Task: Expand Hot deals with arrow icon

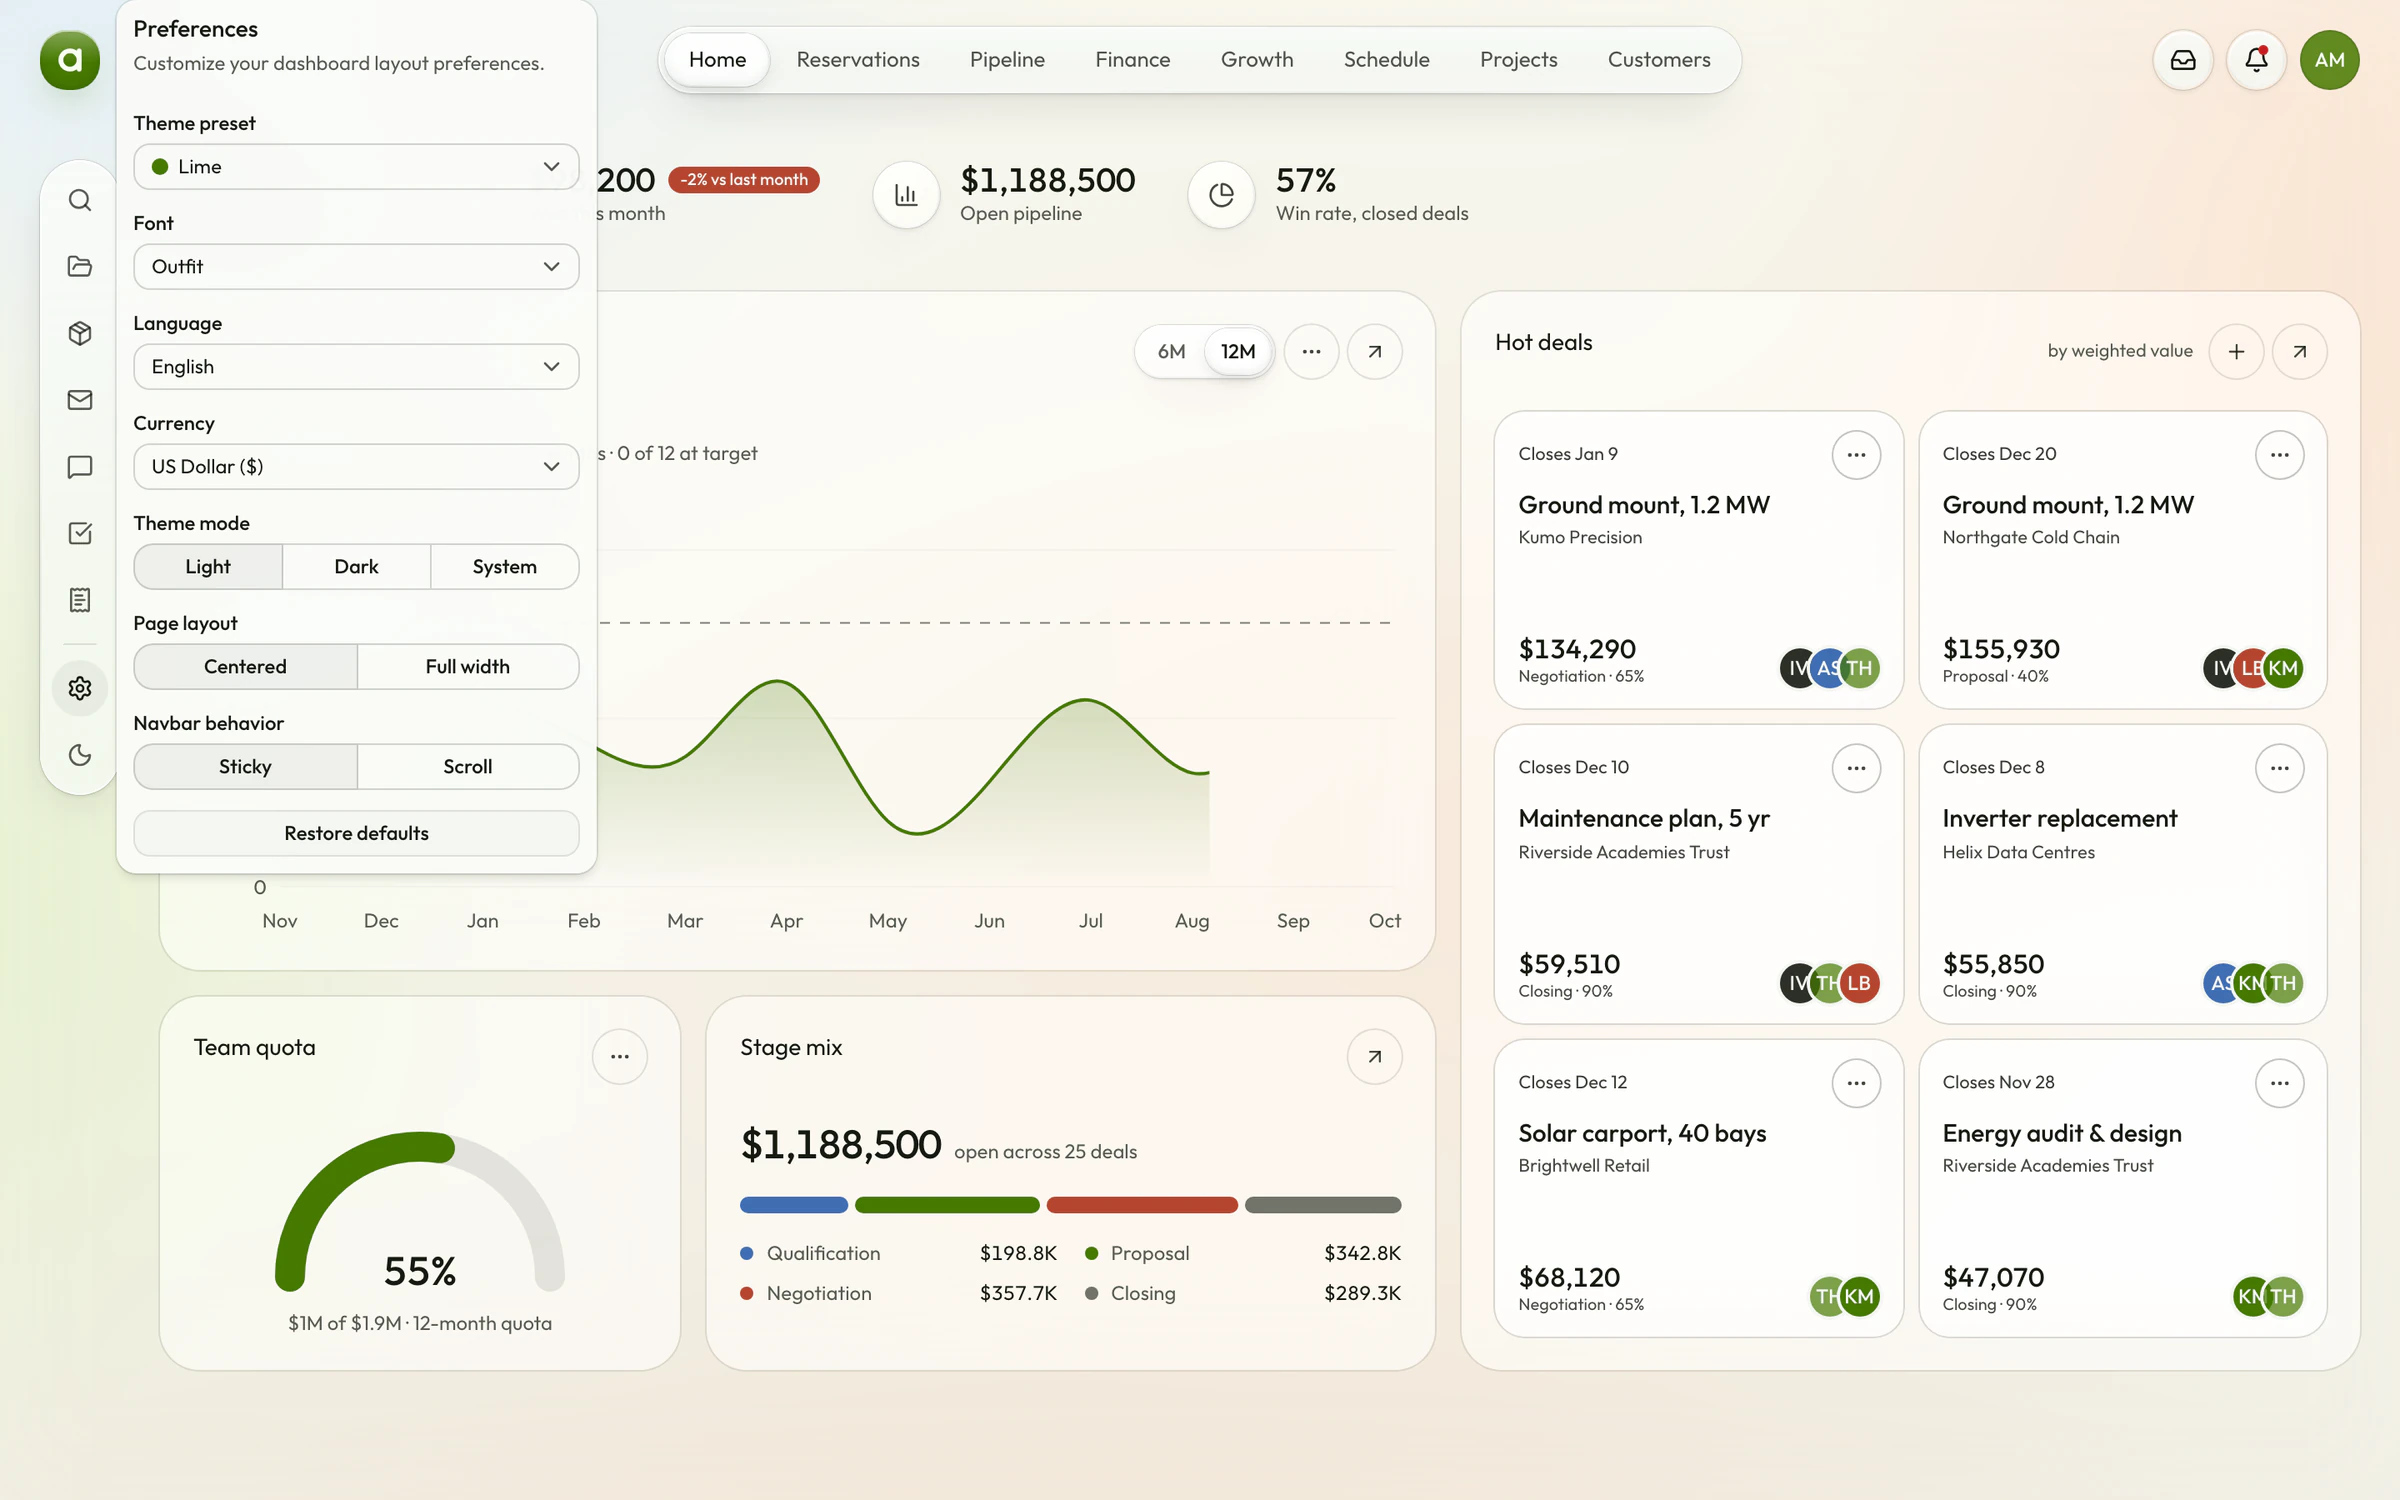Action: [x=2300, y=352]
